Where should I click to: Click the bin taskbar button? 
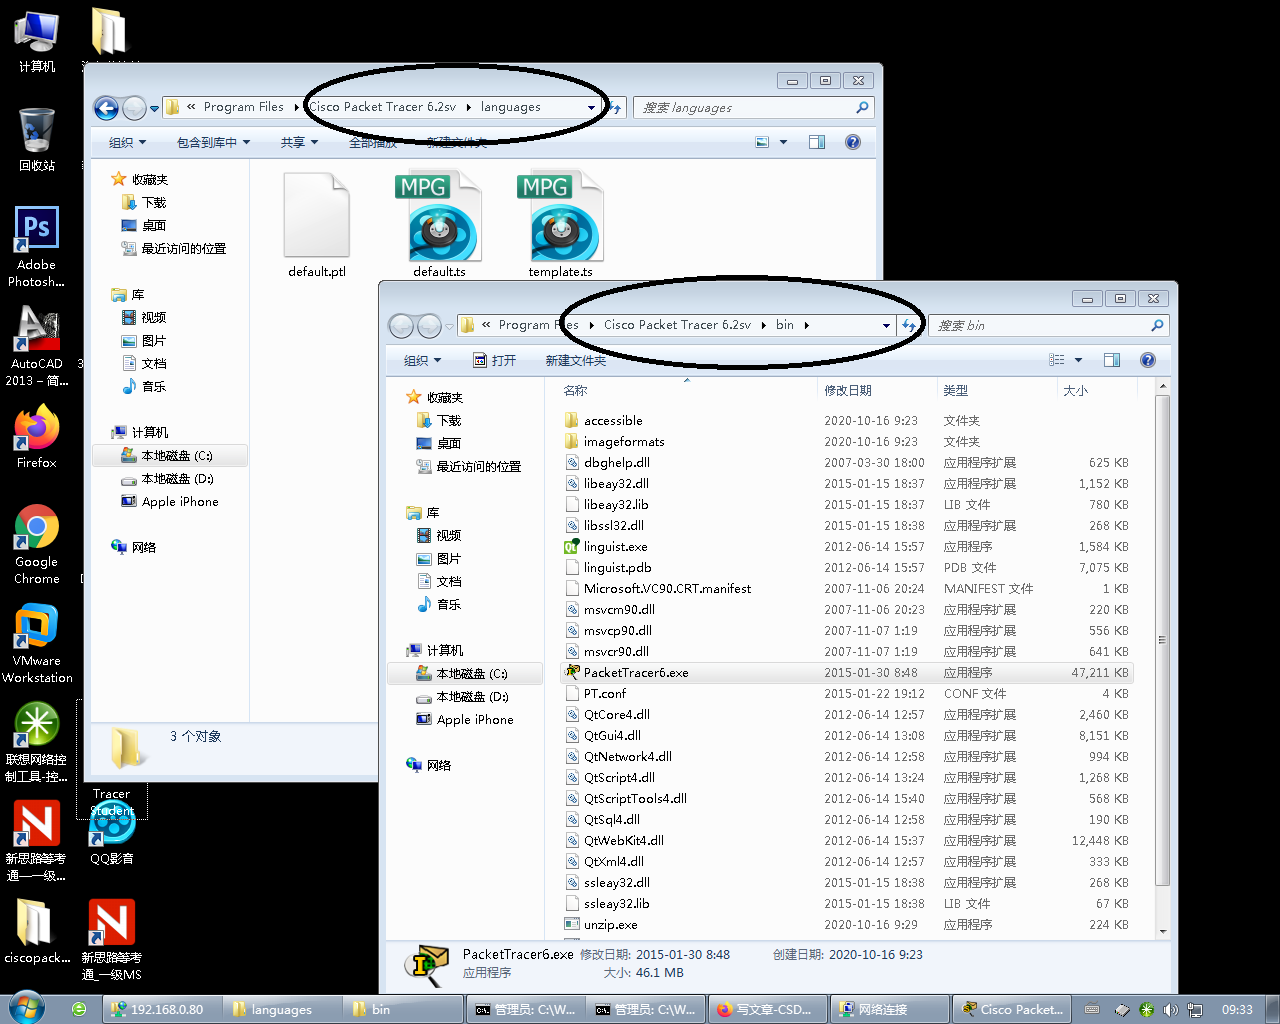tap(402, 1009)
